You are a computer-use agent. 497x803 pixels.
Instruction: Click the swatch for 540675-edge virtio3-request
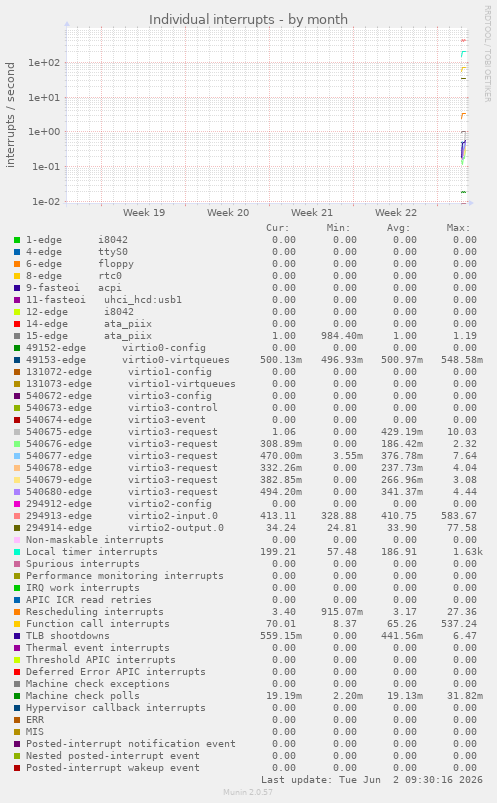tap(17, 432)
